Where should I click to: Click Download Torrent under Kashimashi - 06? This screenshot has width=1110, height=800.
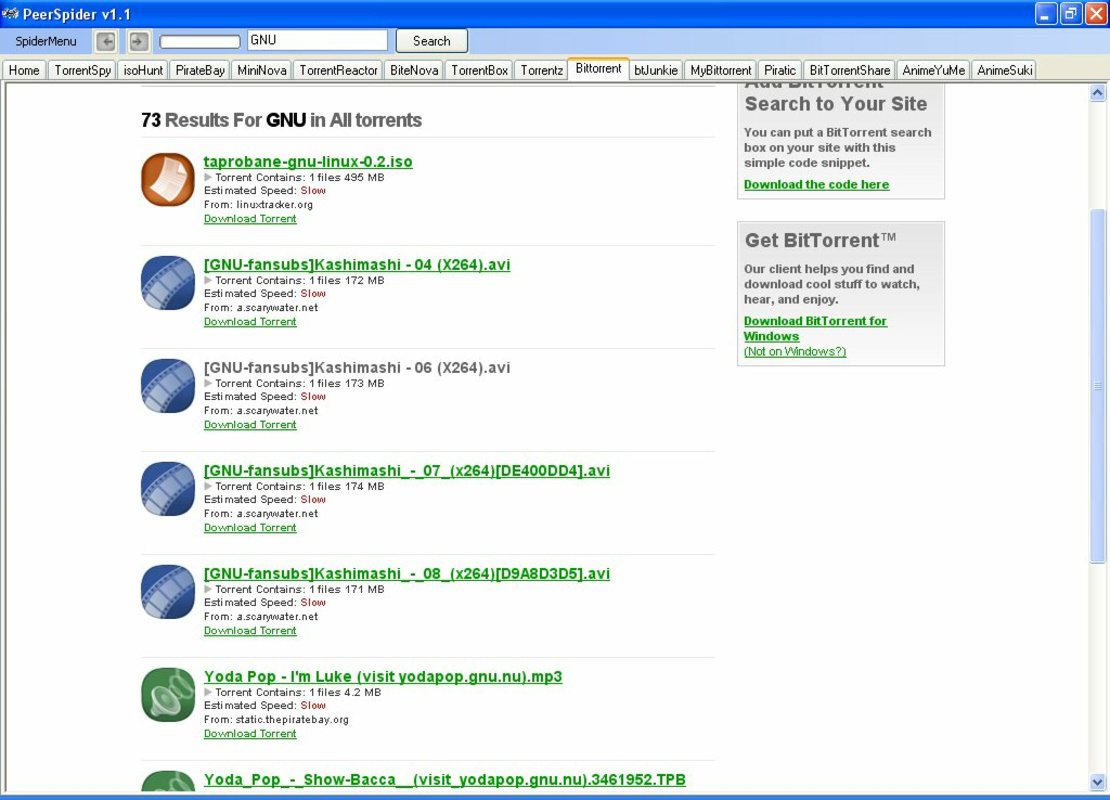point(250,425)
